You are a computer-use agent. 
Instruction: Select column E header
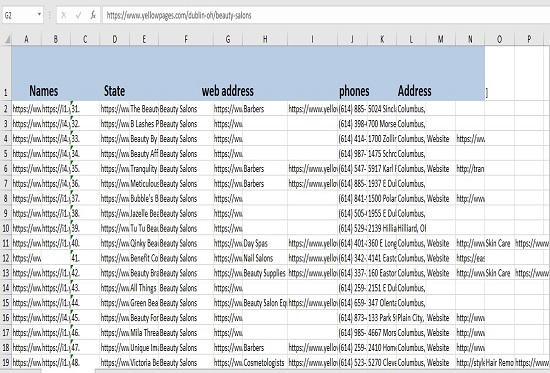pyautogui.click(x=144, y=39)
